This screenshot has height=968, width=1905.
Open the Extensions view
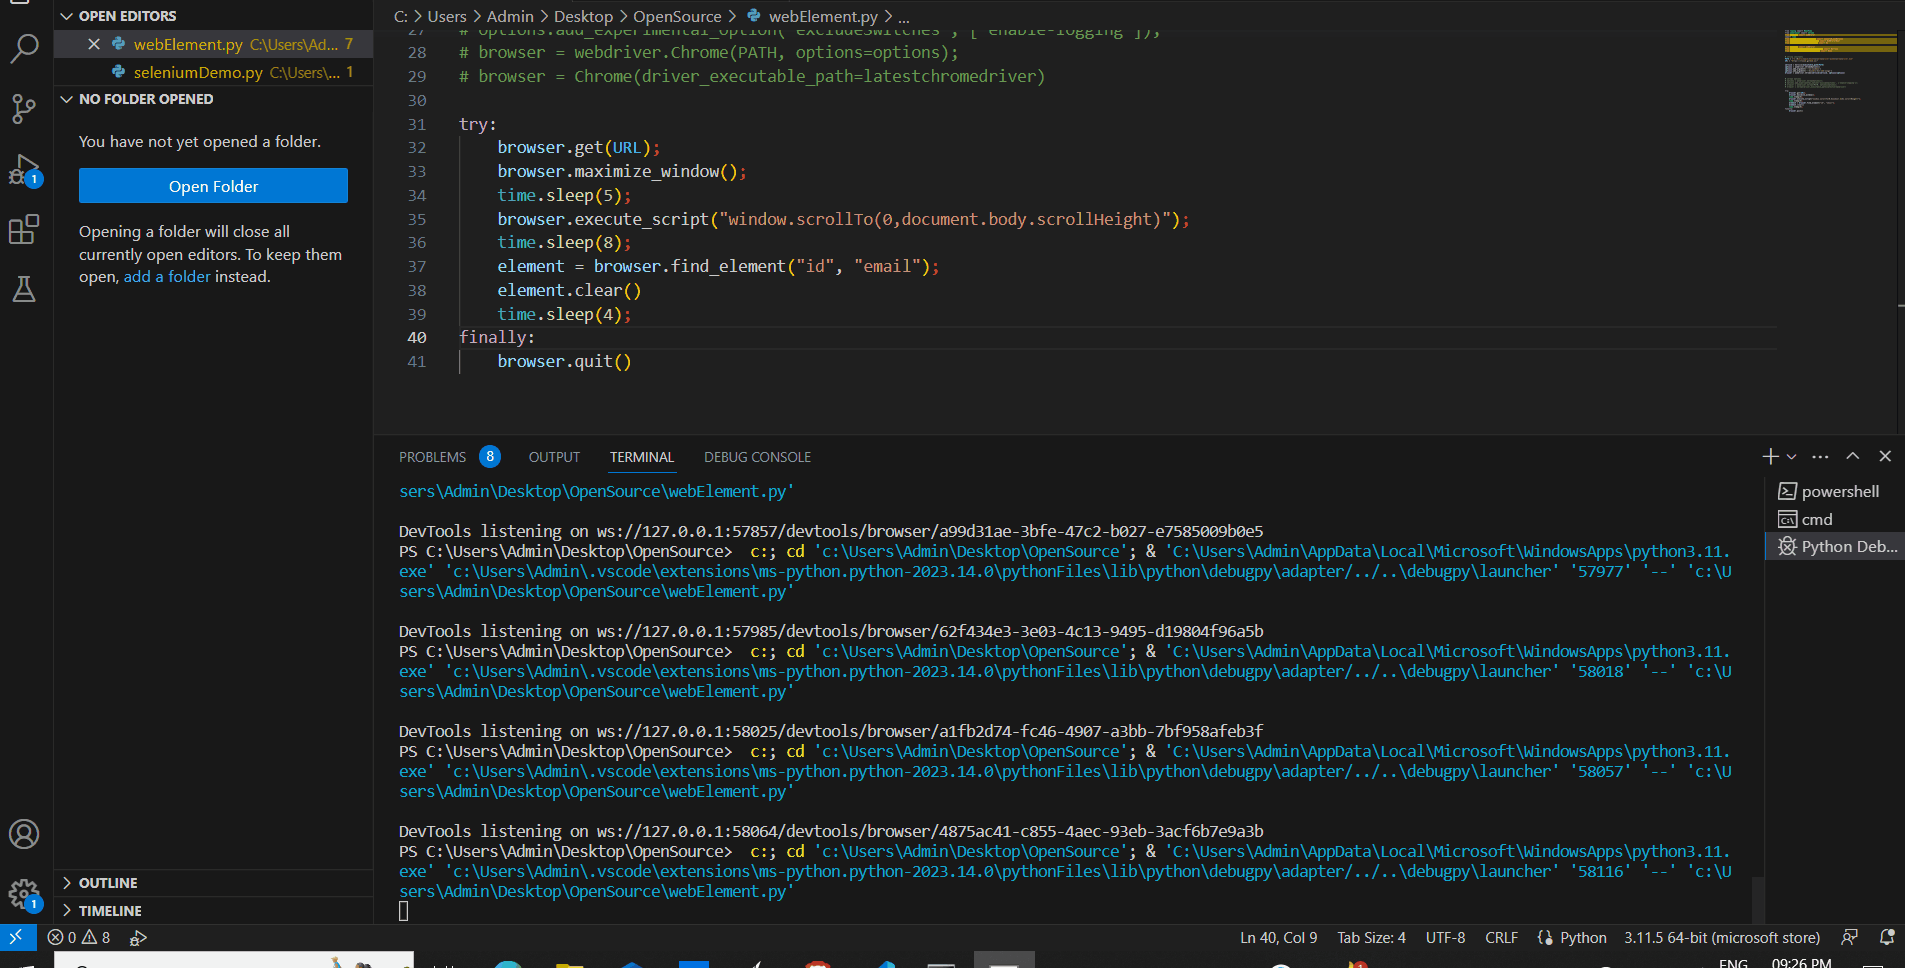pyautogui.click(x=24, y=230)
